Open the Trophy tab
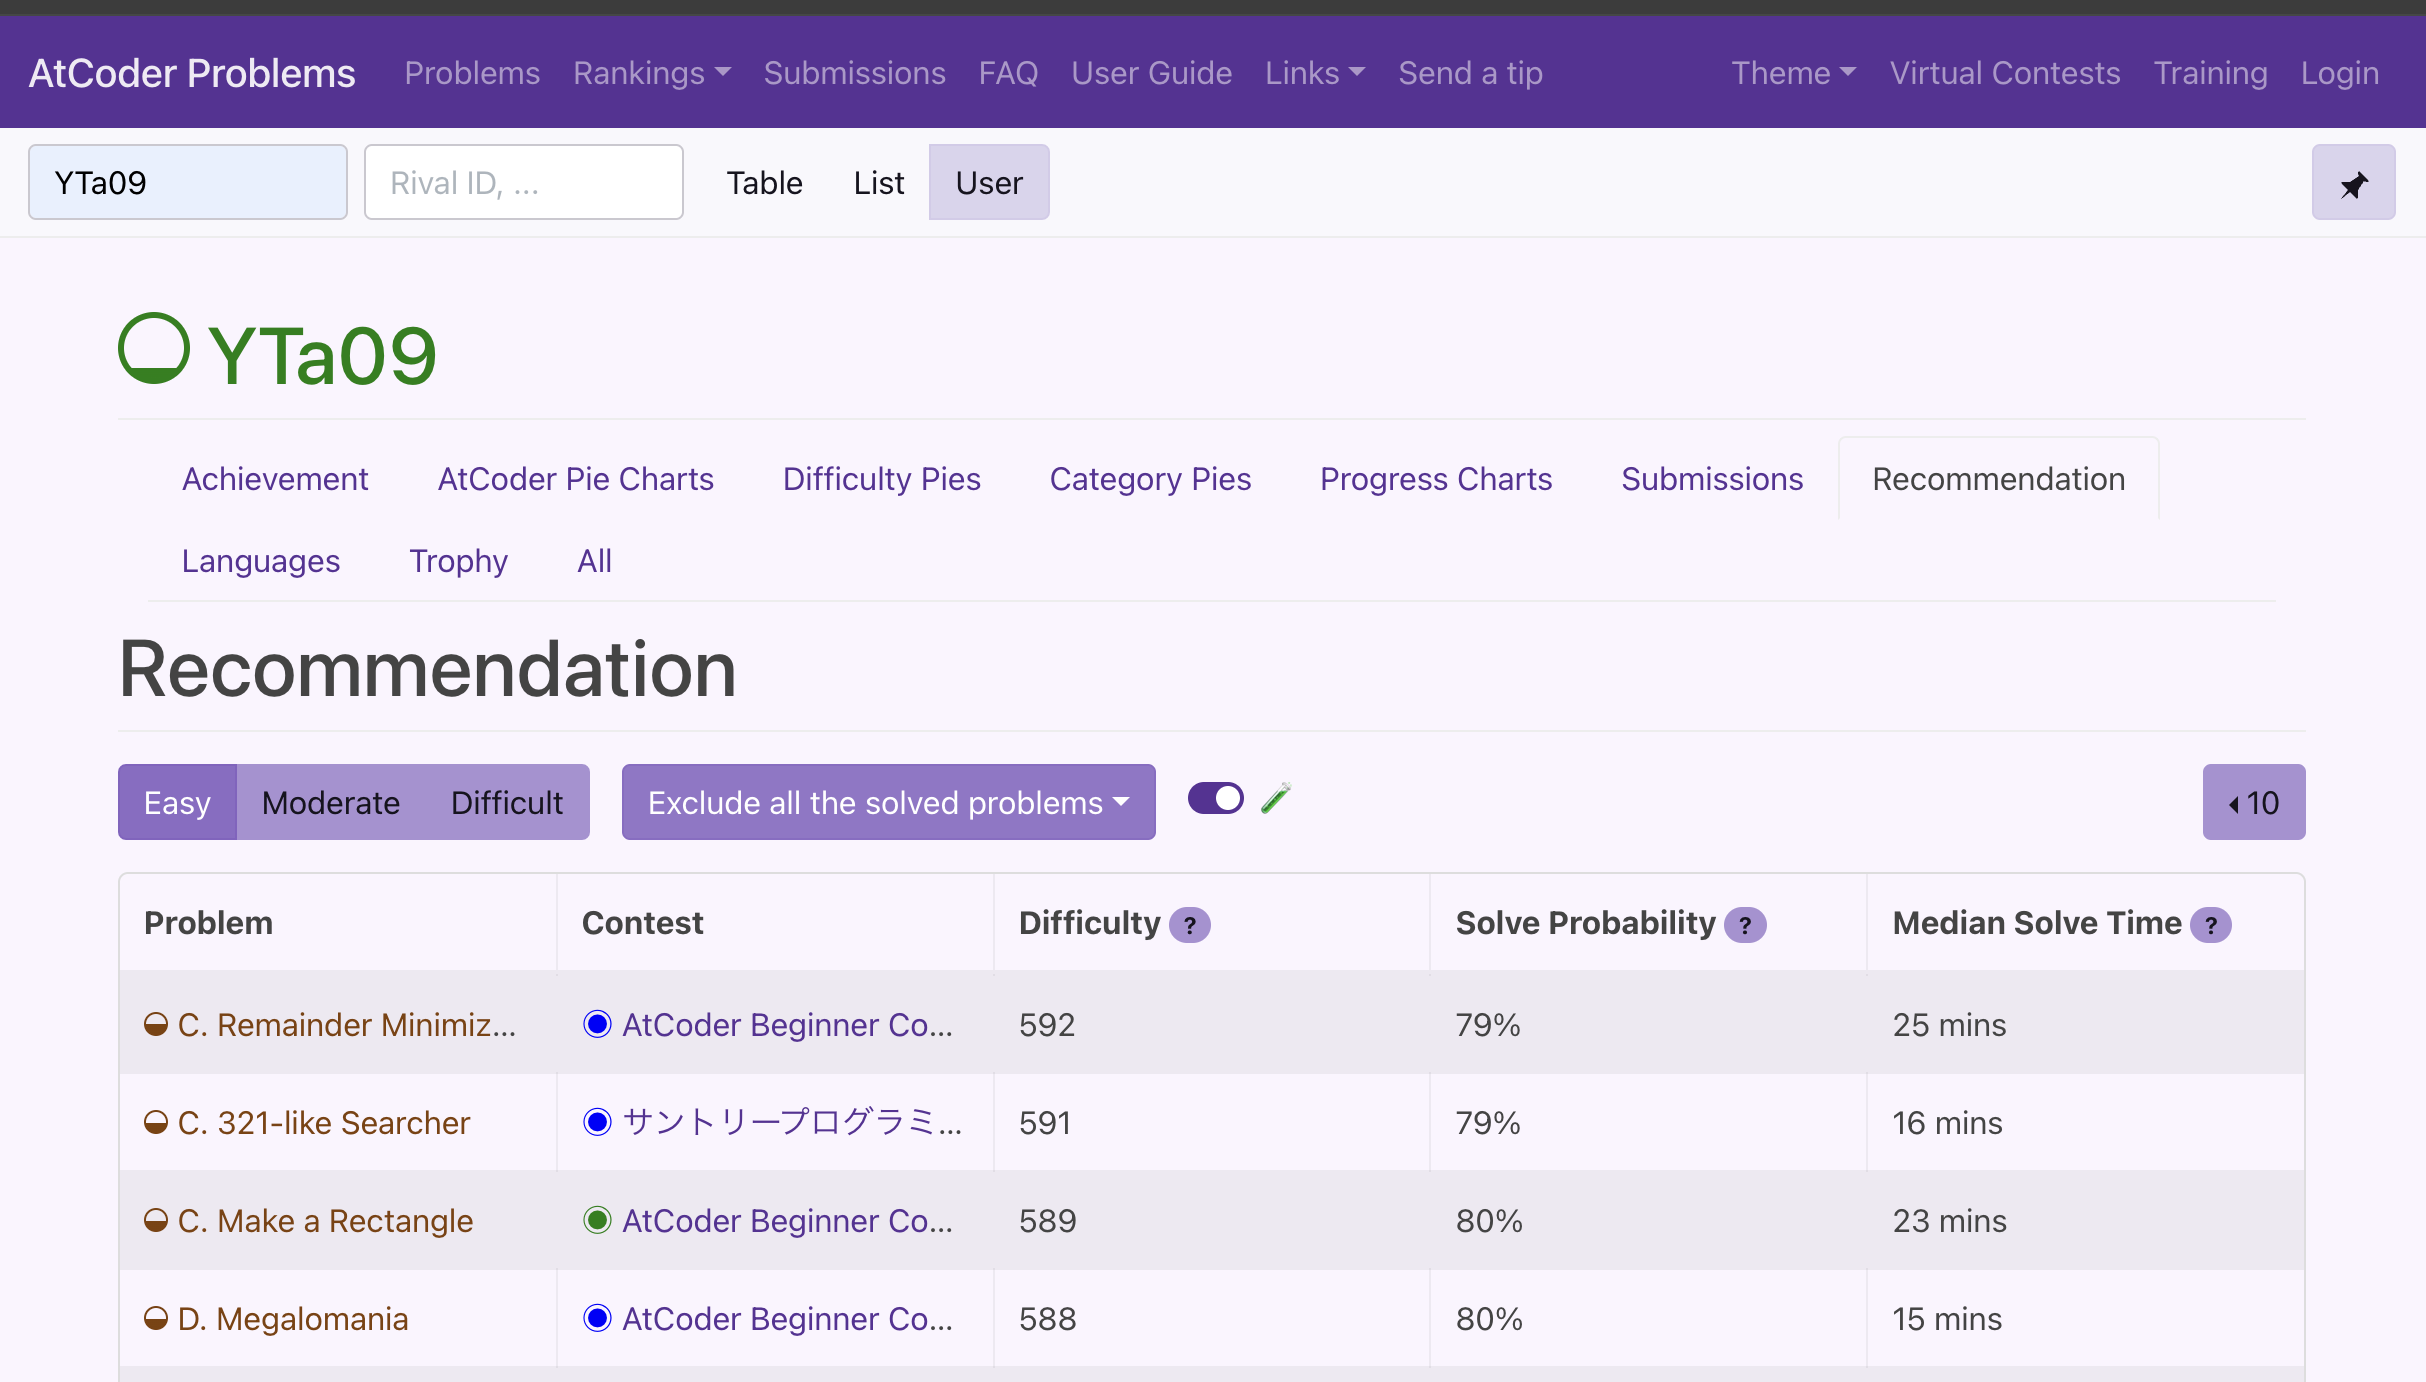Image resolution: width=2426 pixels, height=1382 pixels. 459,561
